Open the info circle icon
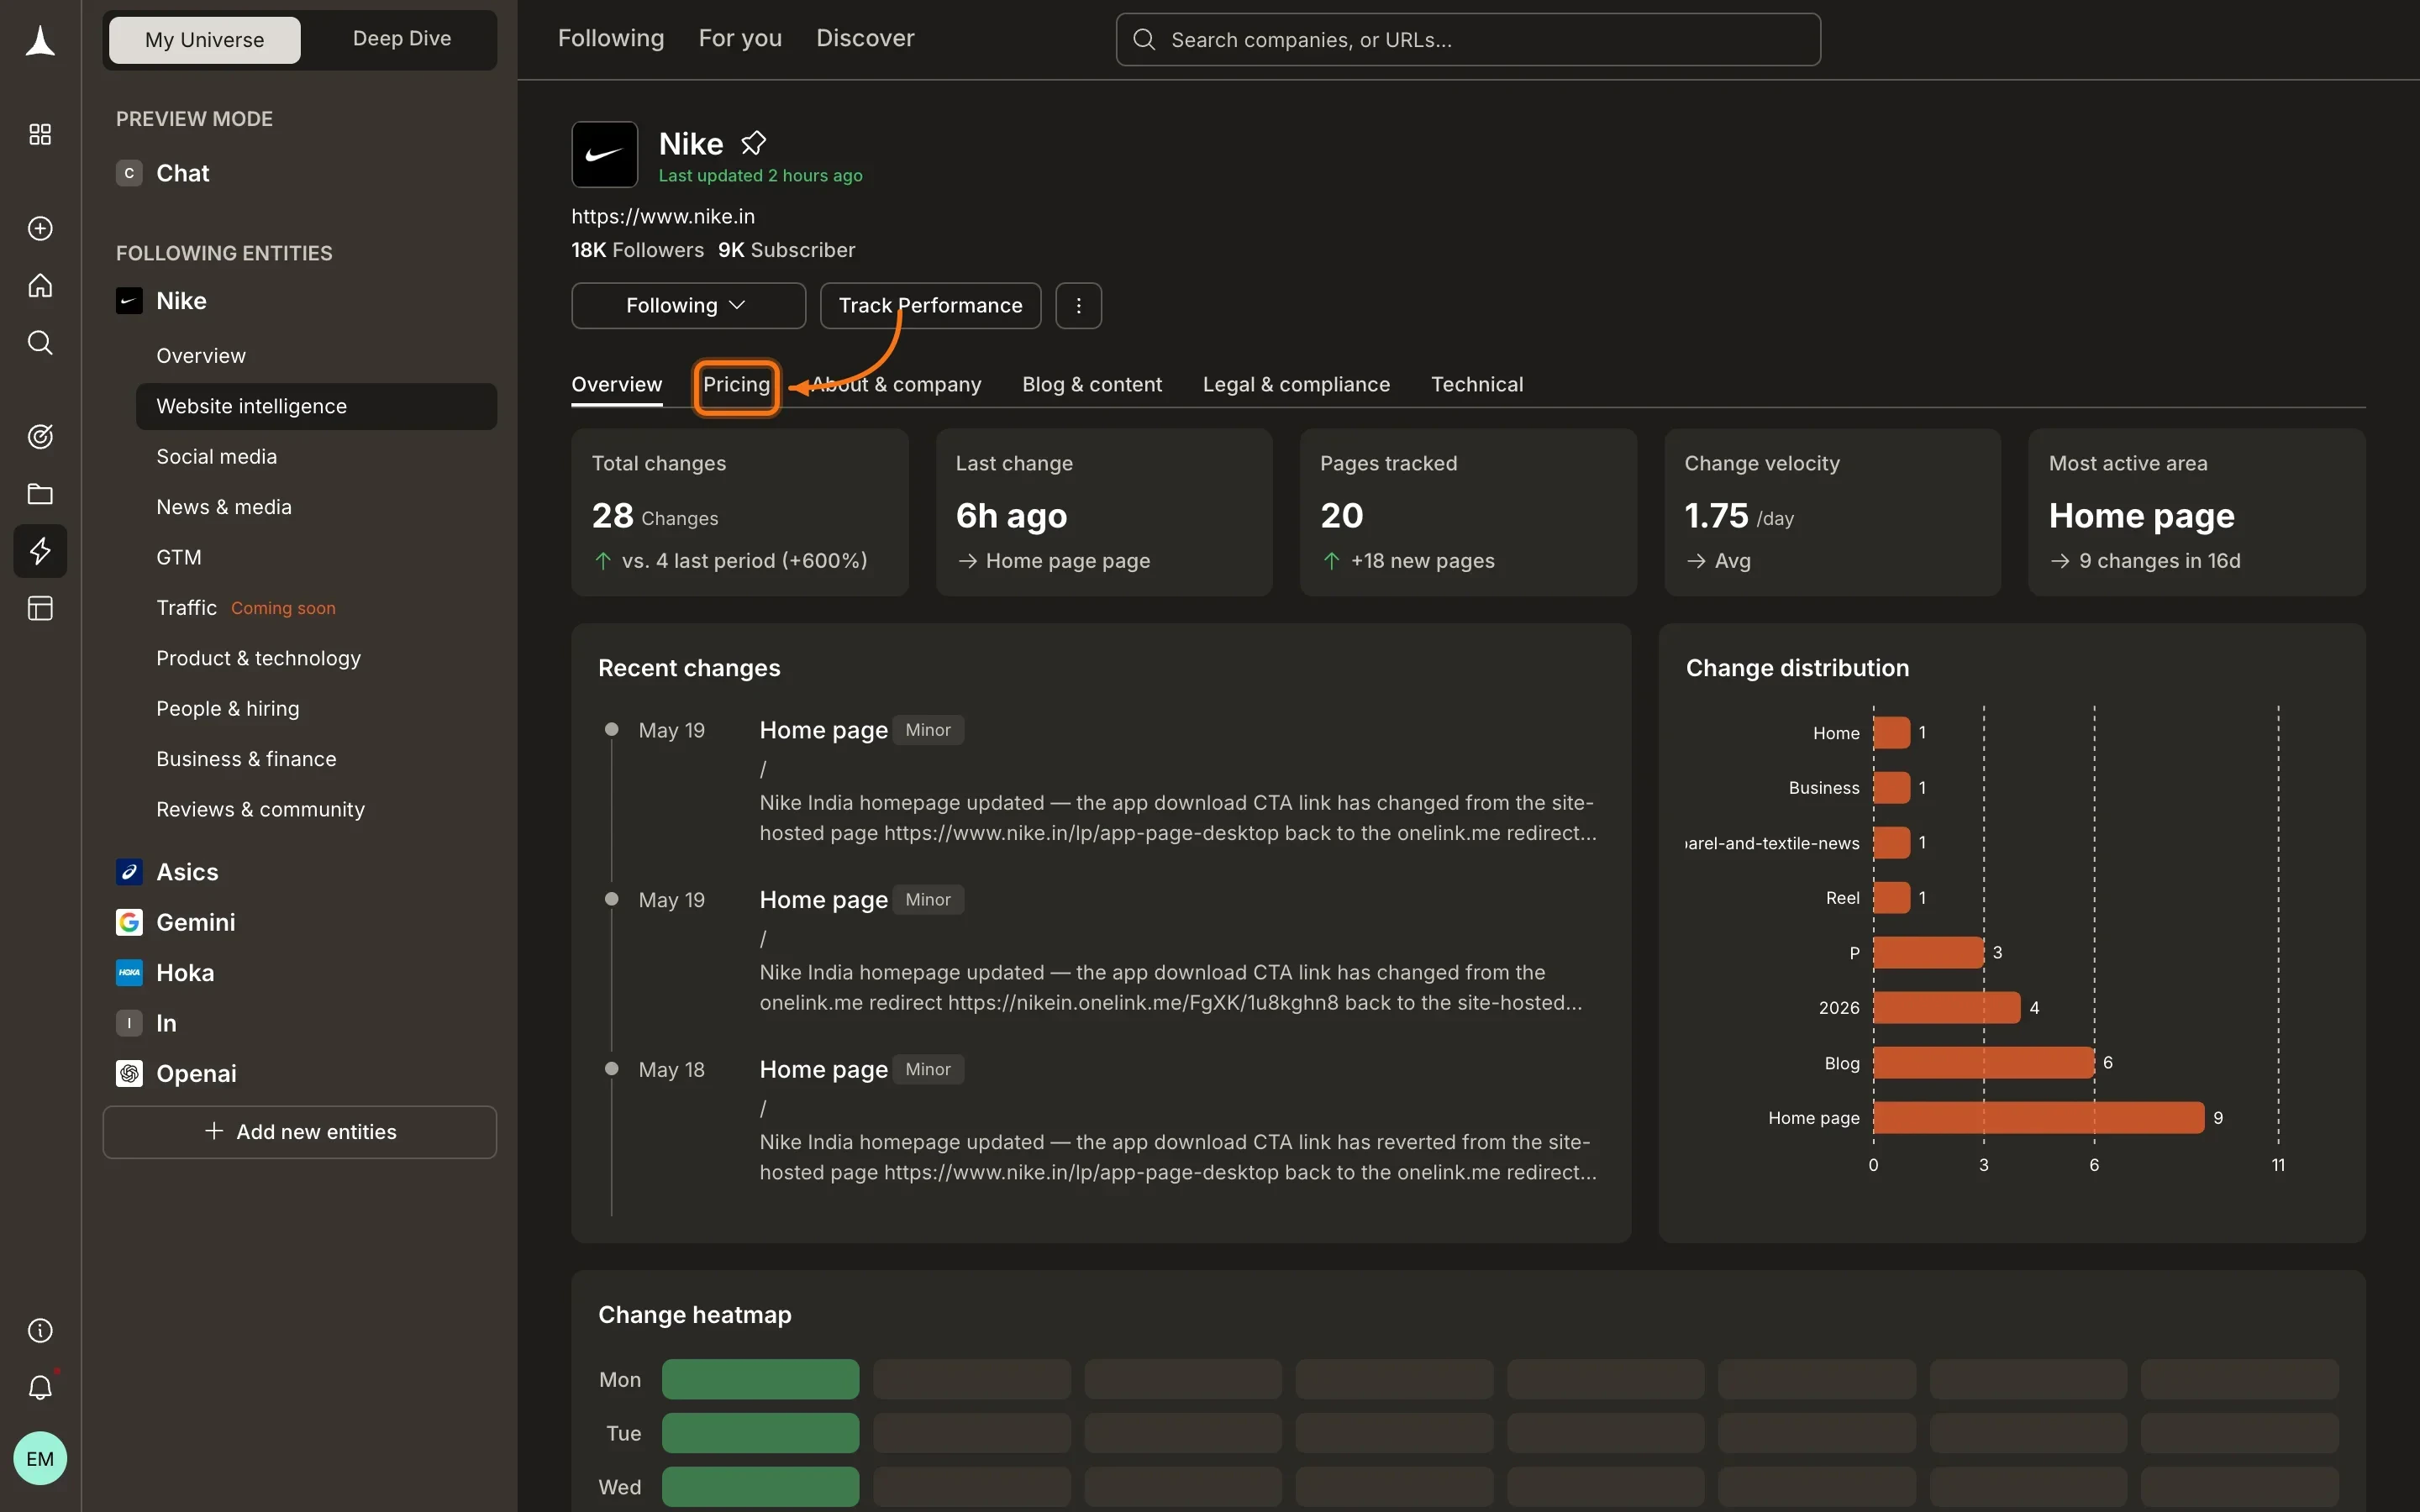Image resolution: width=2420 pixels, height=1512 pixels. 40,1331
